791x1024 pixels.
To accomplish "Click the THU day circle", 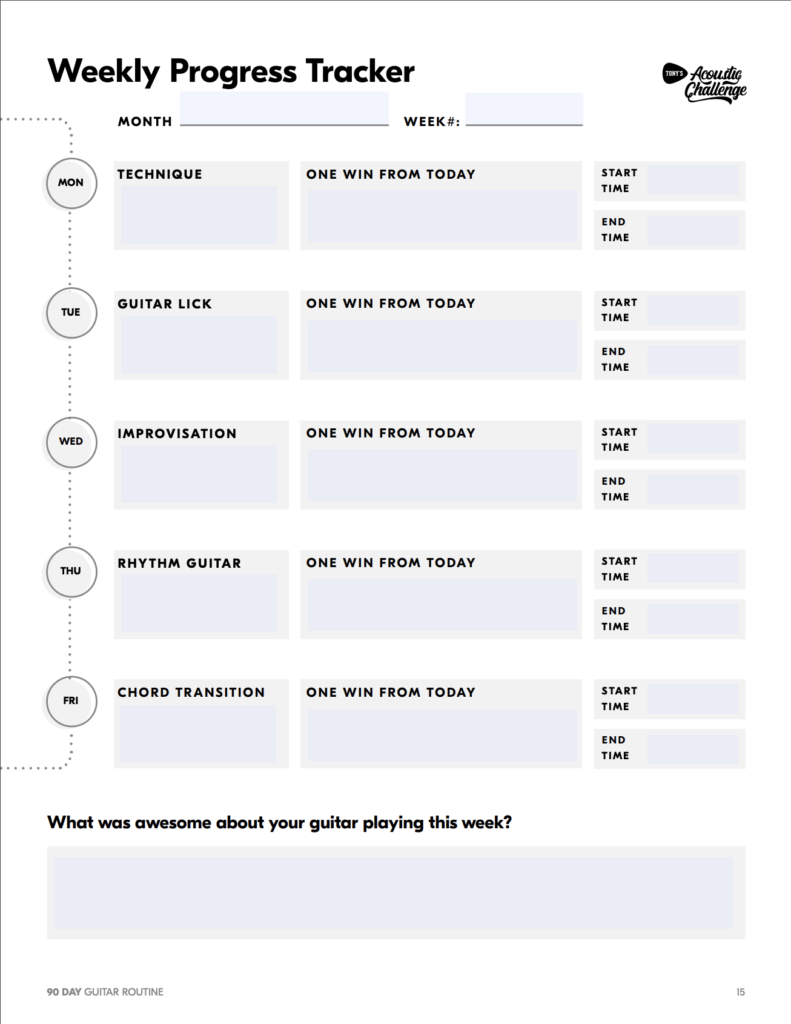I will click(71, 571).
